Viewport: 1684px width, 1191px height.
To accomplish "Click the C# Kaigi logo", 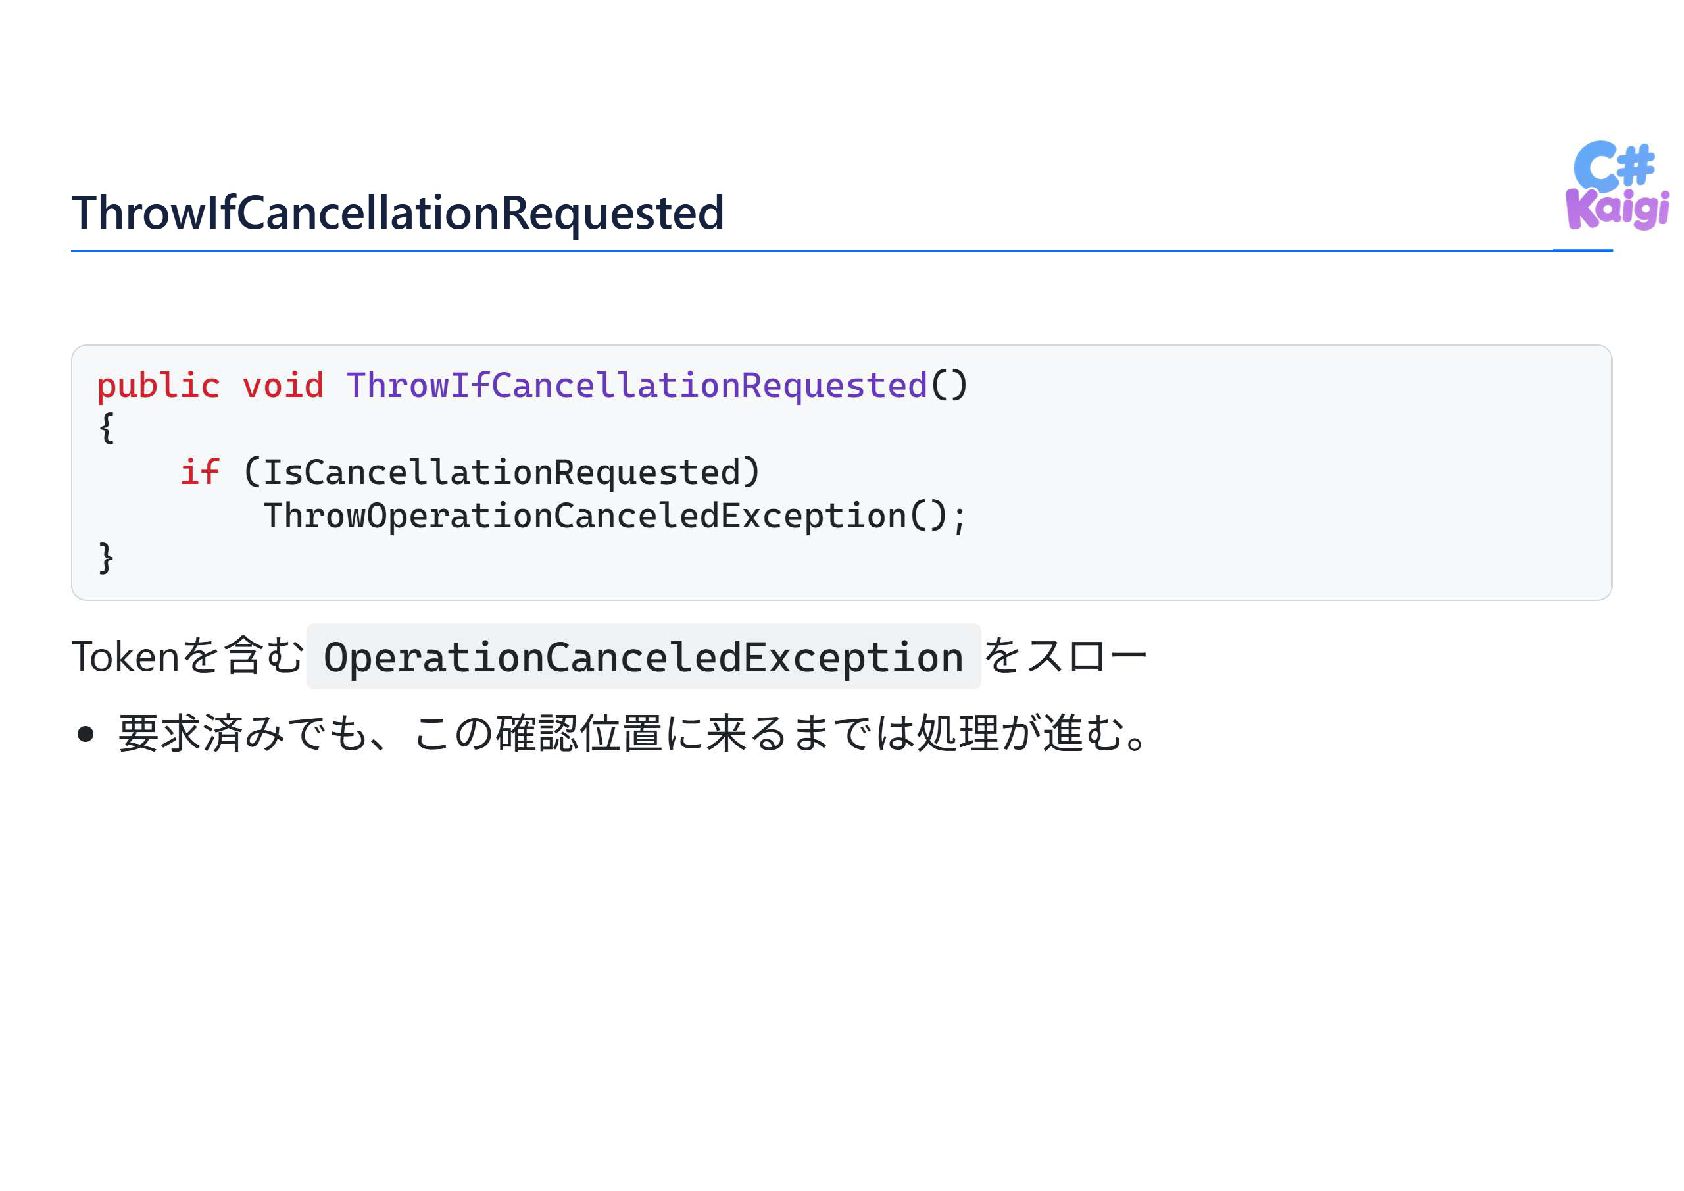I will pos(1617,186).
